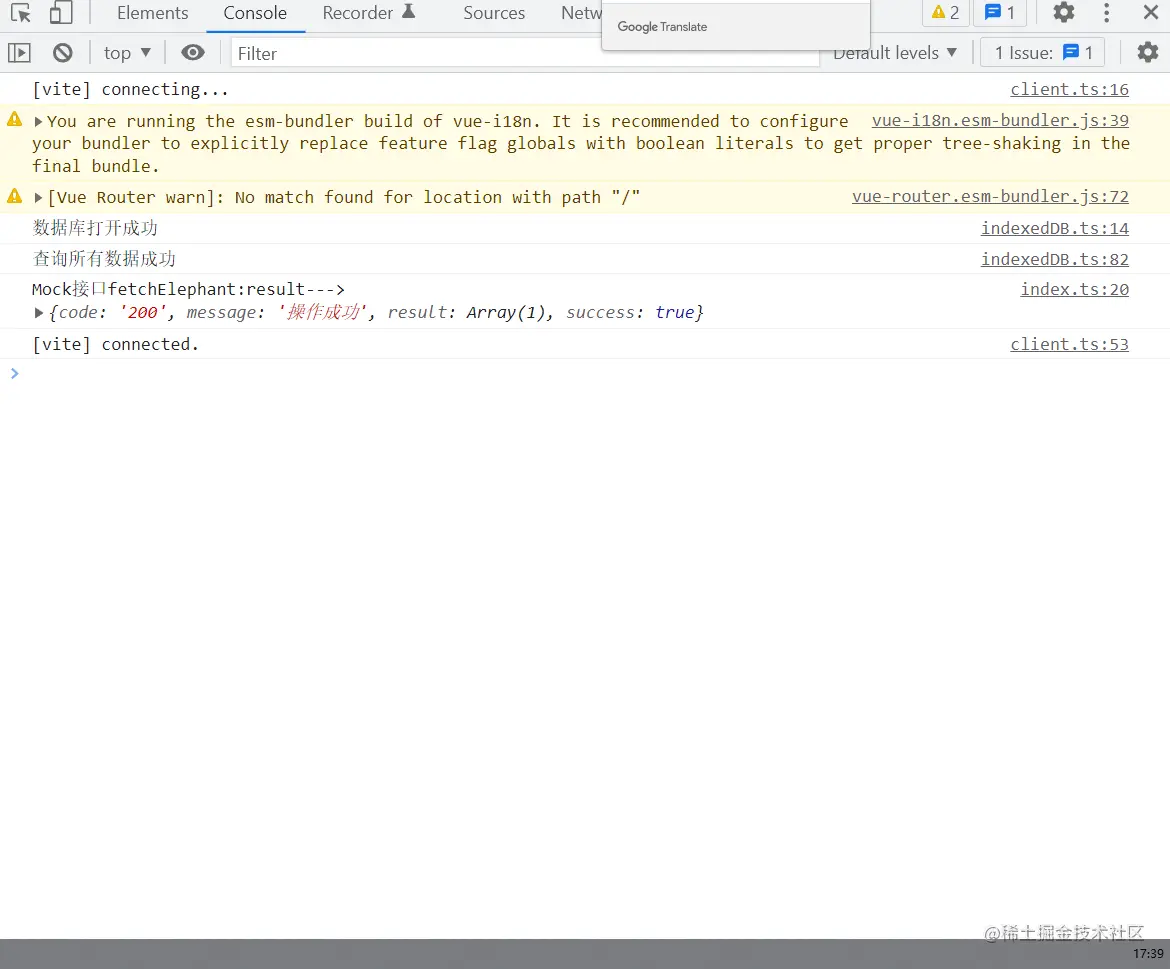Open source link client.ts:53
Screen dimensions: 1170x969
(1069, 345)
